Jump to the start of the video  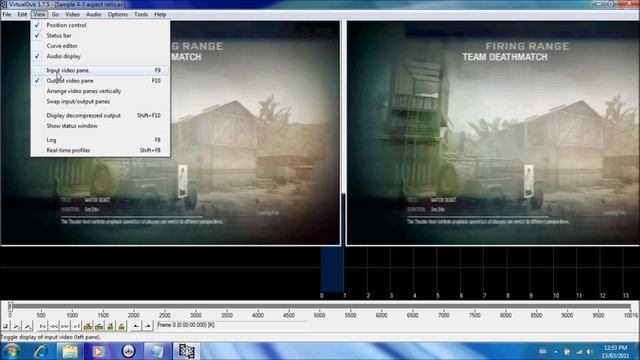(42, 326)
